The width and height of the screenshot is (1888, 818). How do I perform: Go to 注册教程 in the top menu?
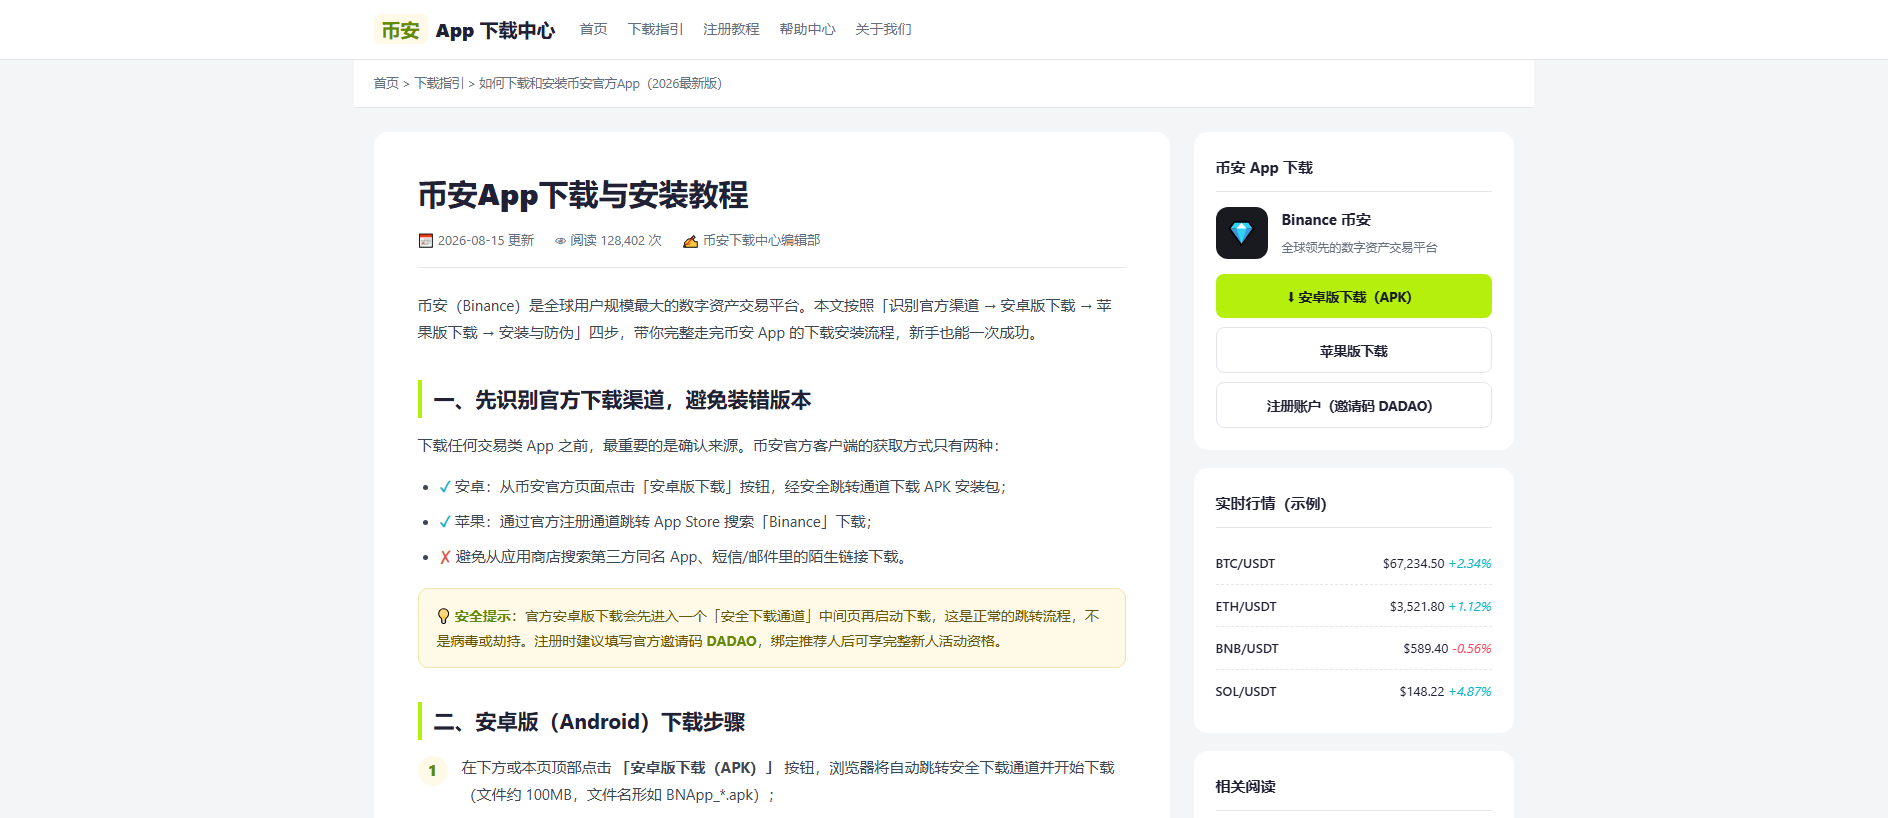pyautogui.click(x=732, y=29)
